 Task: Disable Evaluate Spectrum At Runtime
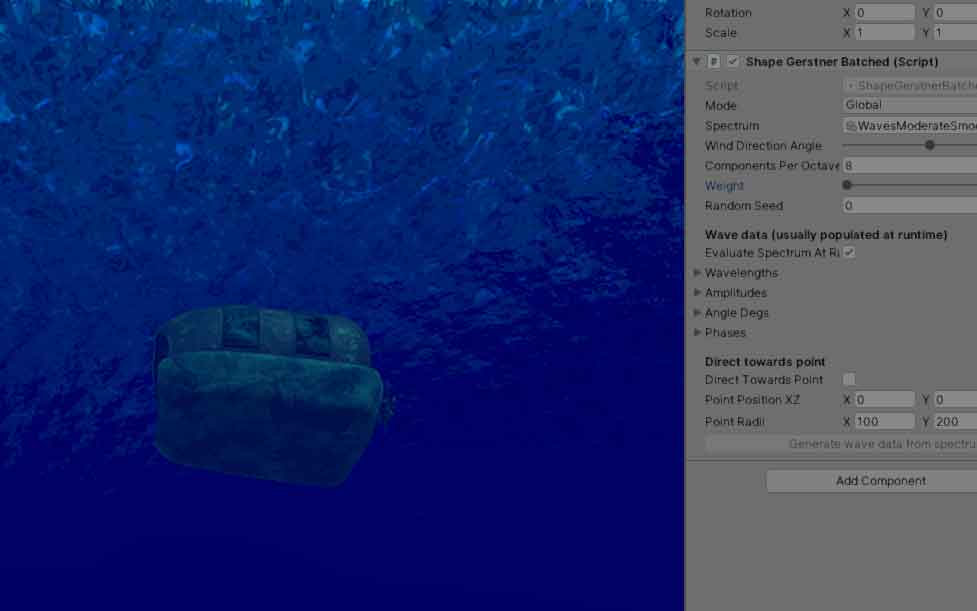coord(849,252)
